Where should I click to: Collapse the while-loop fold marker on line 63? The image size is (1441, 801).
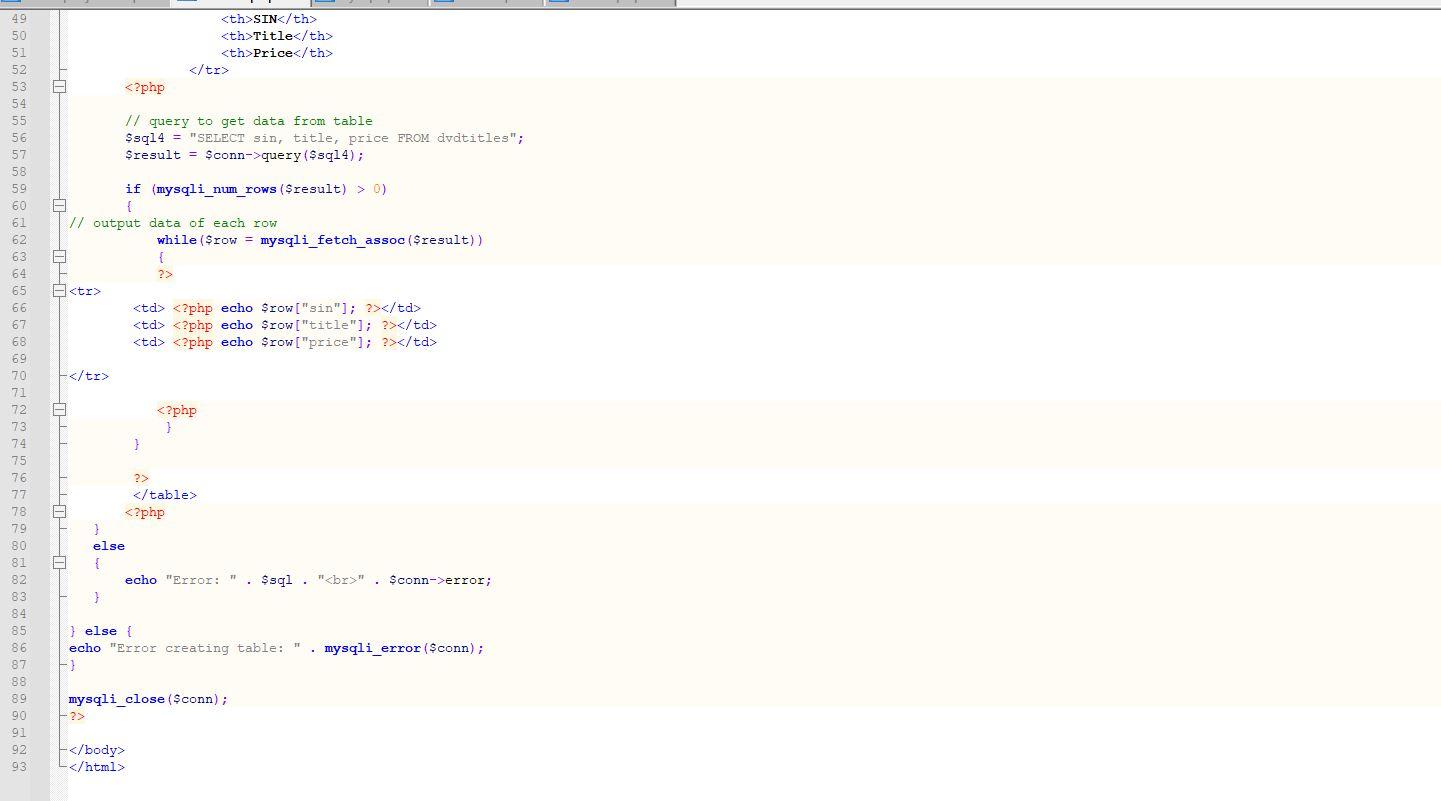tap(59, 257)
